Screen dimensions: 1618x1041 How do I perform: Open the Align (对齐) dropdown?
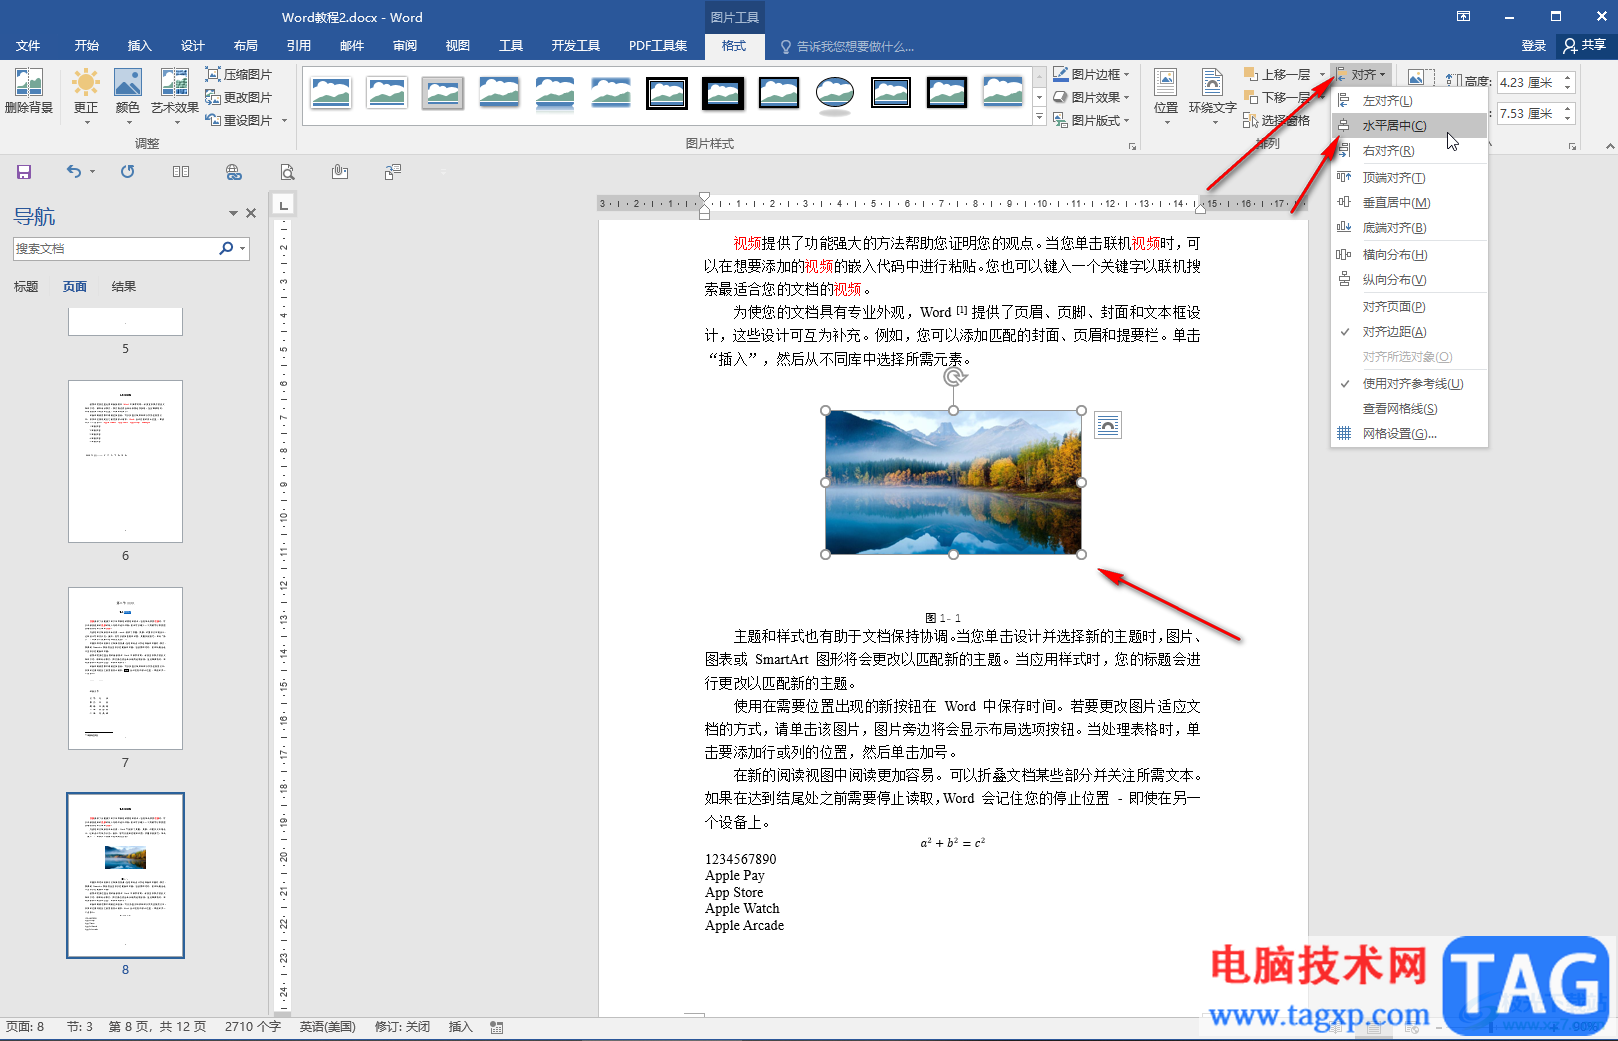pyautogui.click(x=1362, y=75)
